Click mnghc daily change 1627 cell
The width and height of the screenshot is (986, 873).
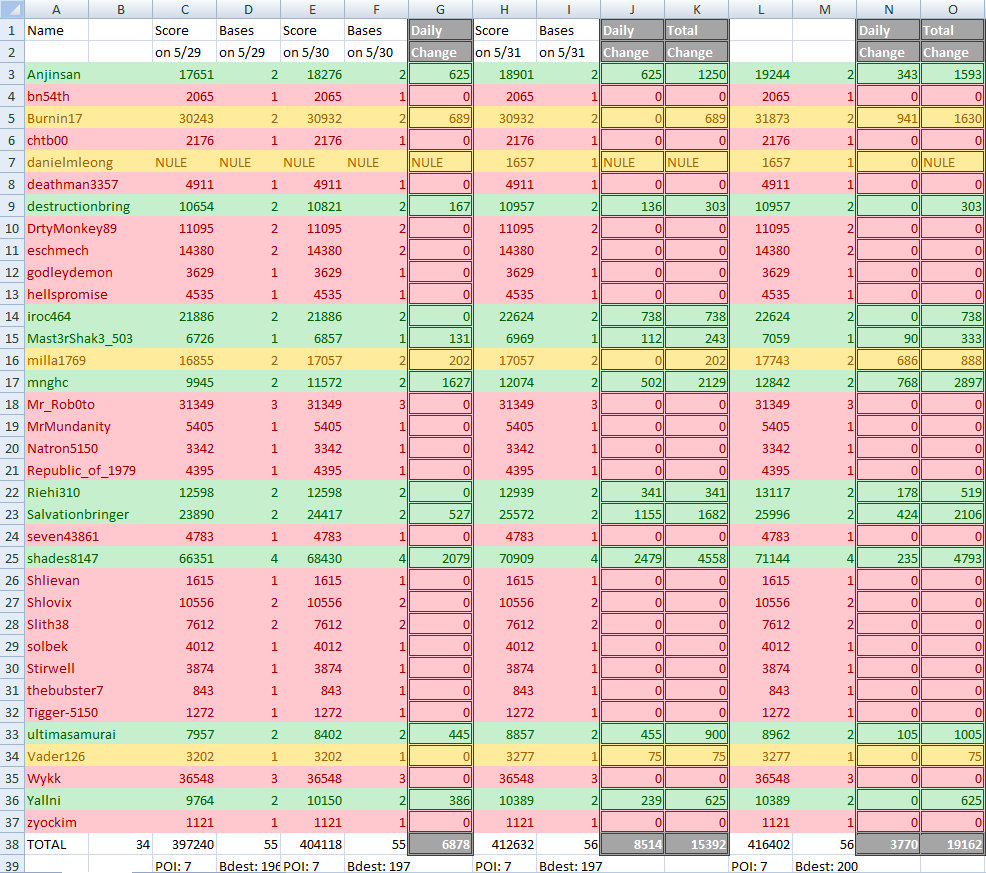pyautogui.click(x=440, y=382)
